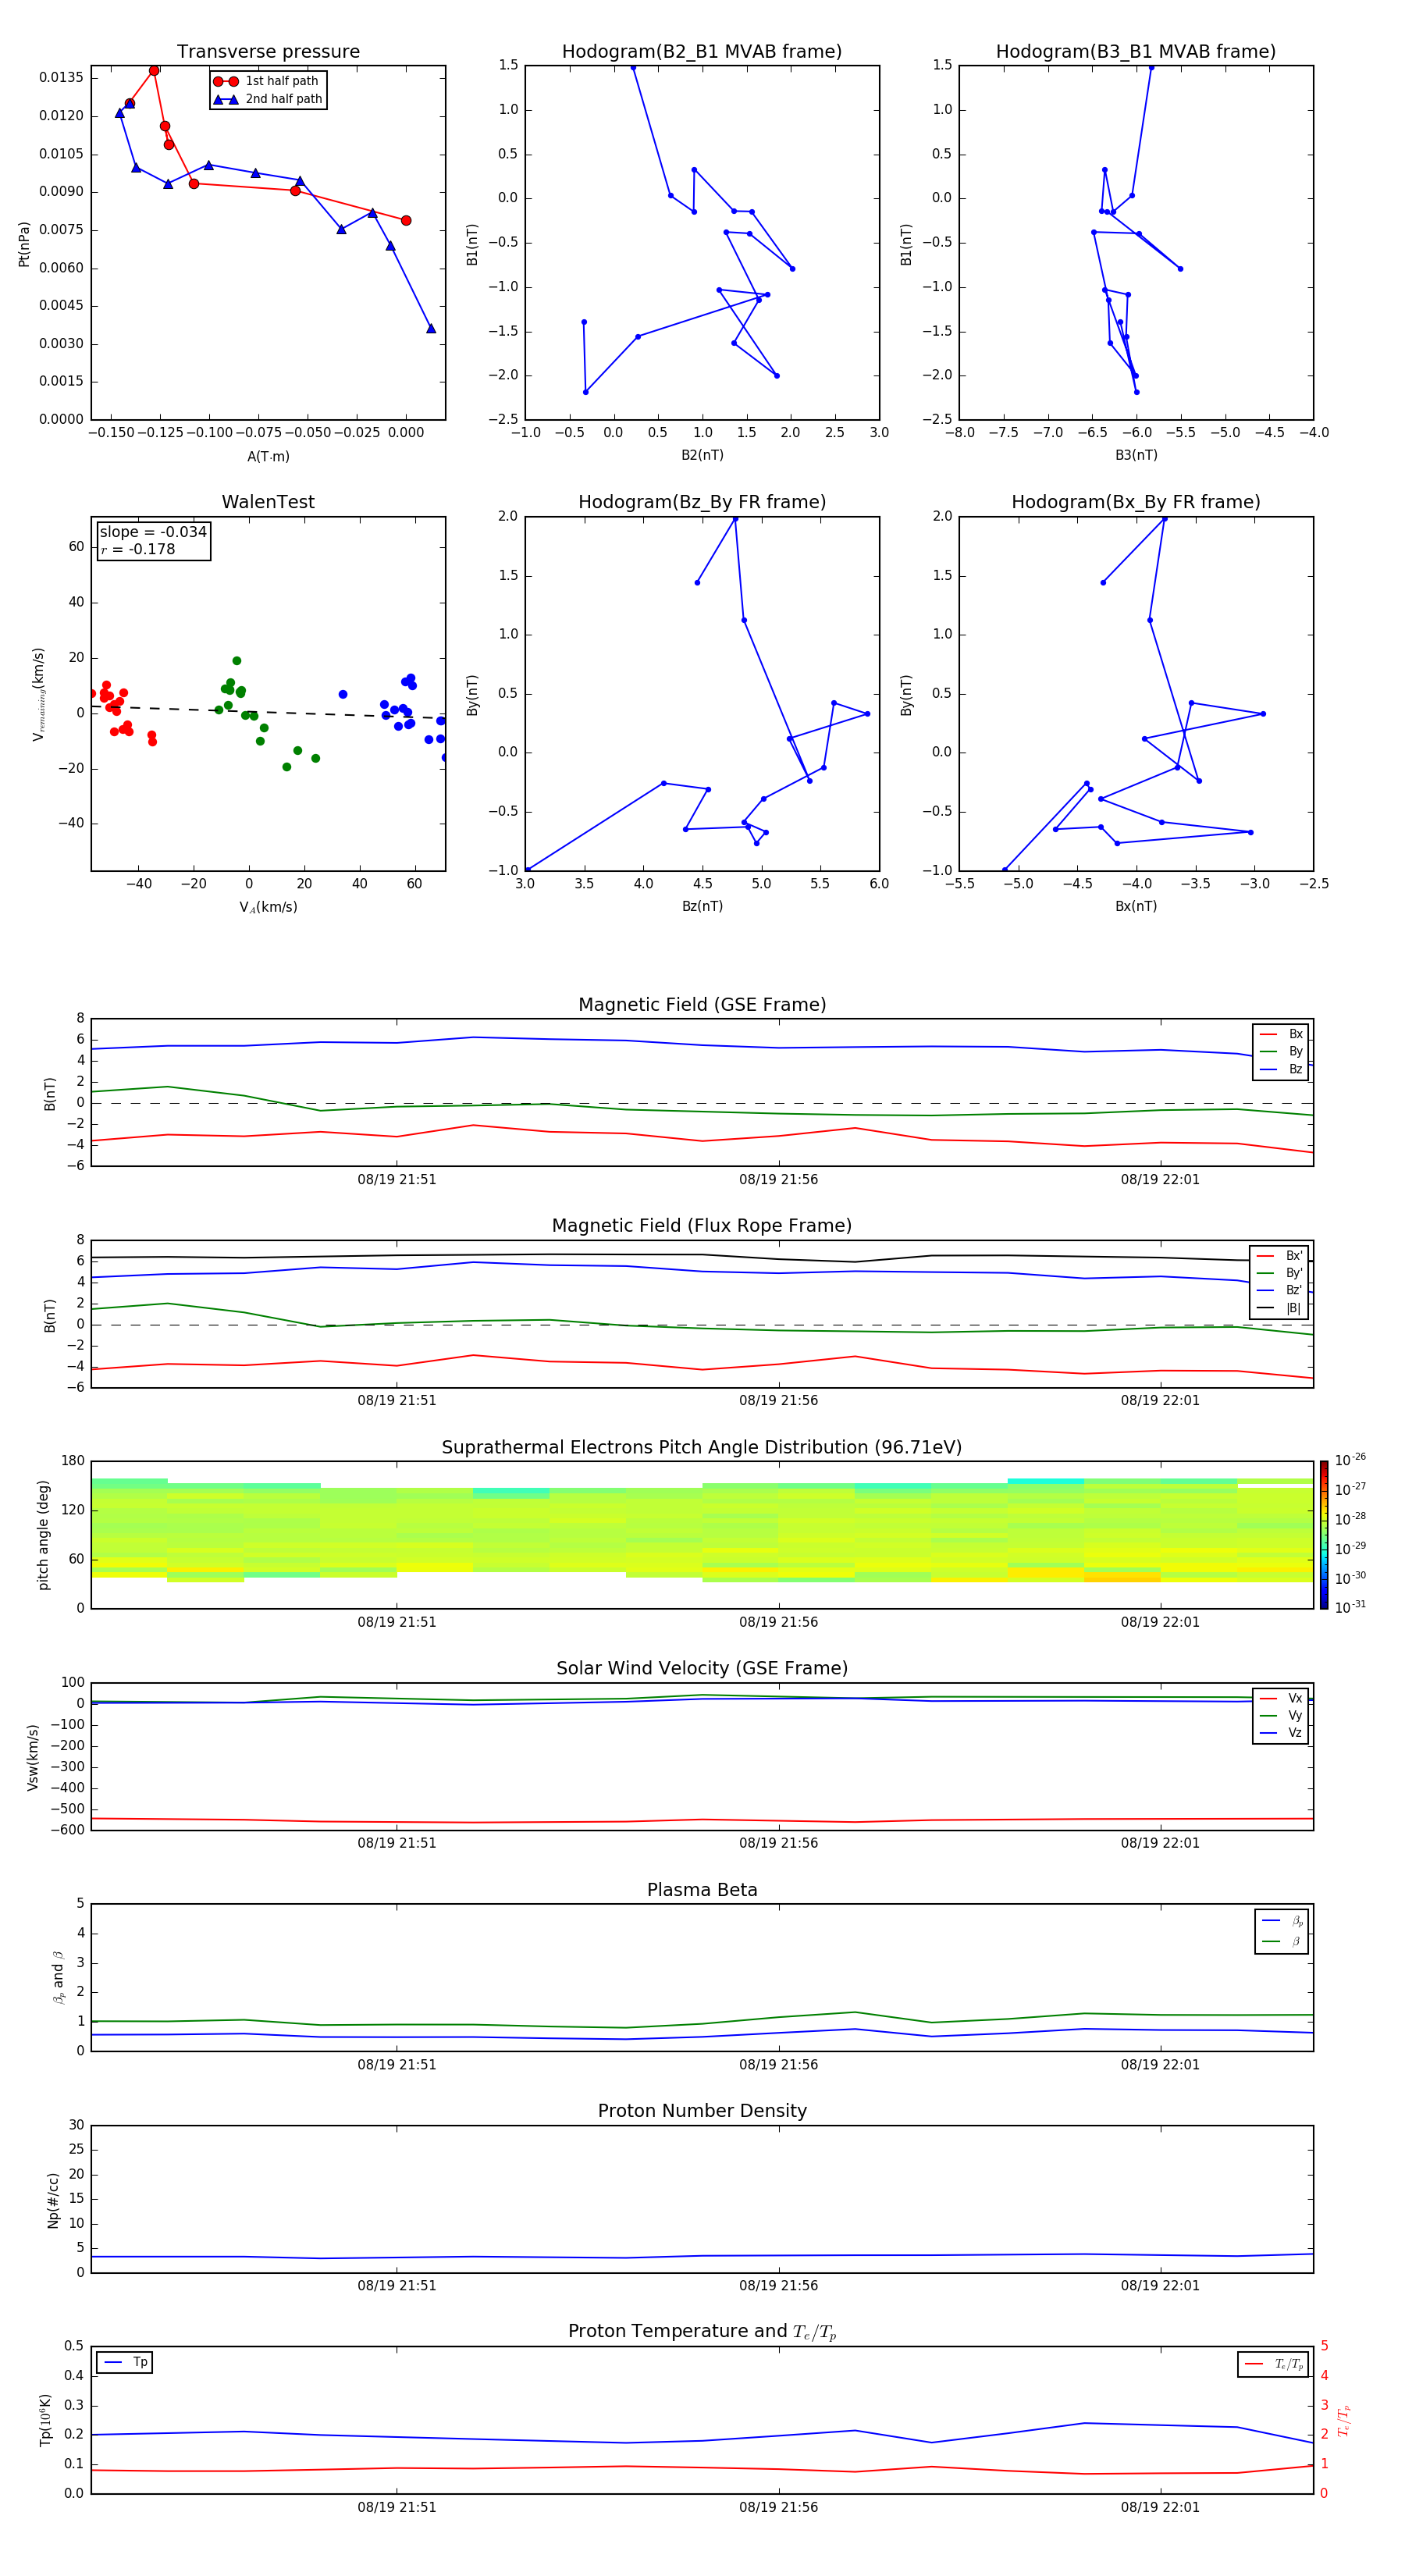Click the 'By' legend entry in GSE magnetic field
Image resolution: width=1405 pixels, height=2576 pixels.
pos(1281,1051)
